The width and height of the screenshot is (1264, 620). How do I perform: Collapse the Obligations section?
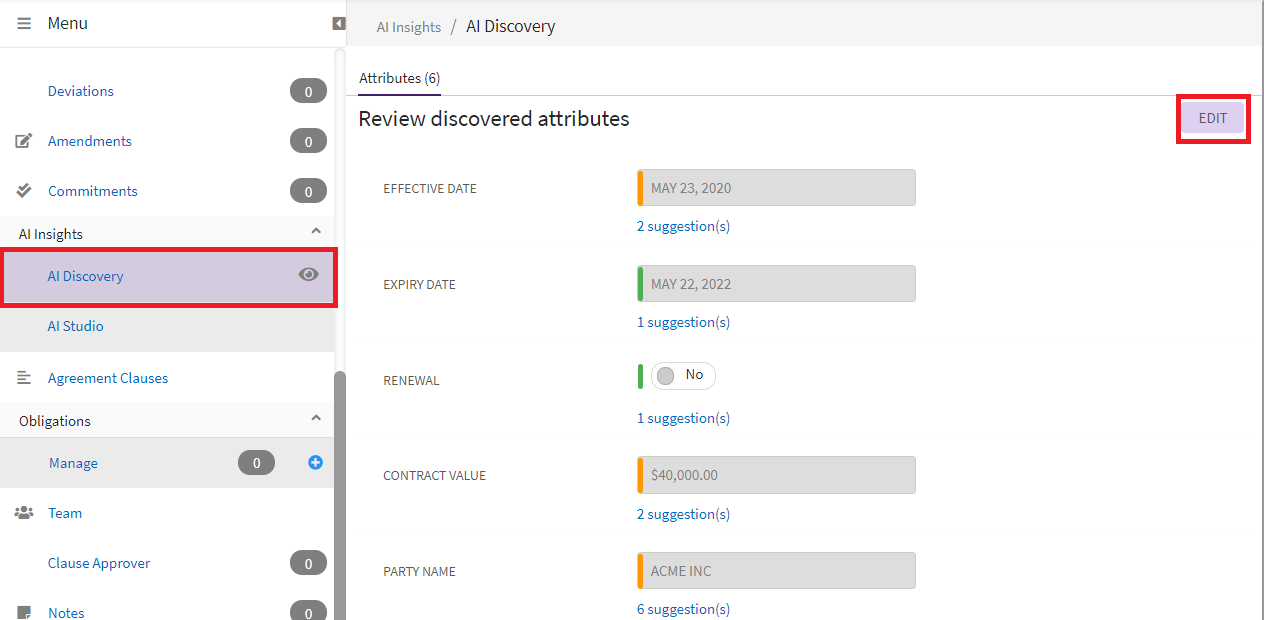(316, 419)
